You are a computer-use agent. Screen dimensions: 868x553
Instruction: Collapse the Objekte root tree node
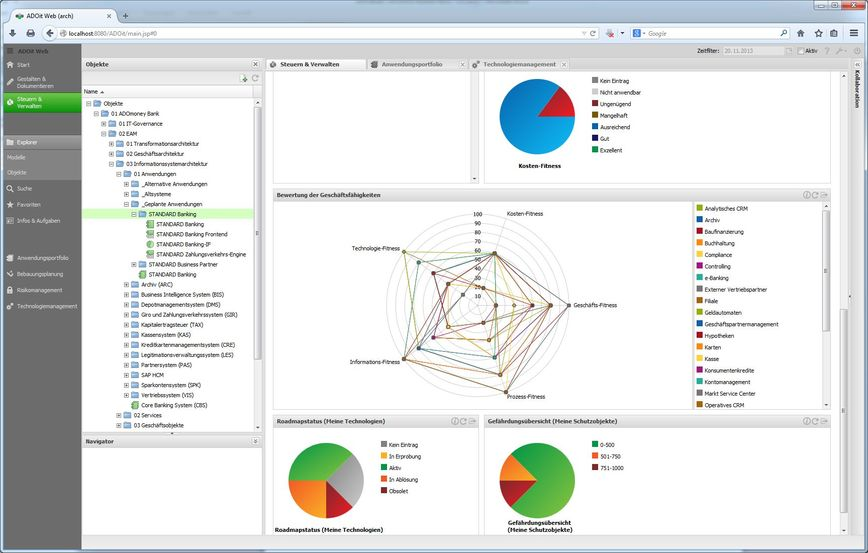tap(89, 104)
